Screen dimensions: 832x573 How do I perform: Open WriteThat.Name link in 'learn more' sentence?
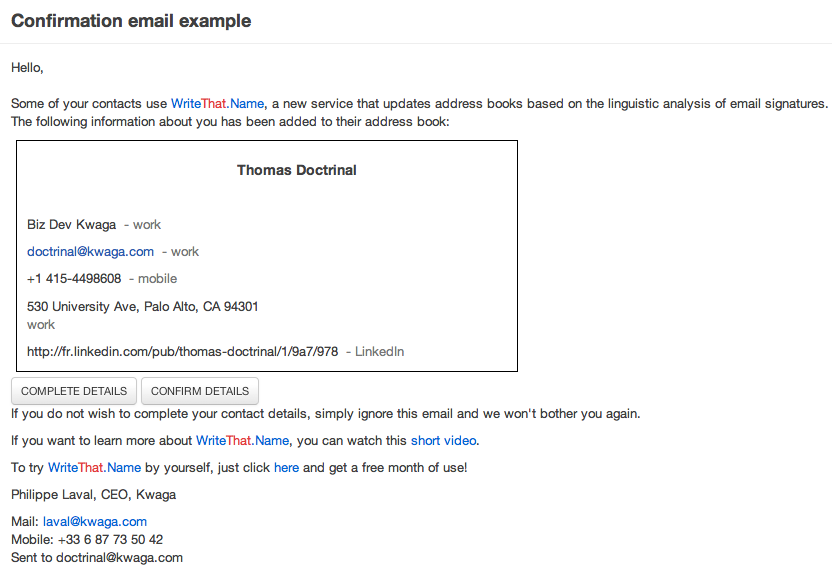pyautogui.click(x=242, y=441)
